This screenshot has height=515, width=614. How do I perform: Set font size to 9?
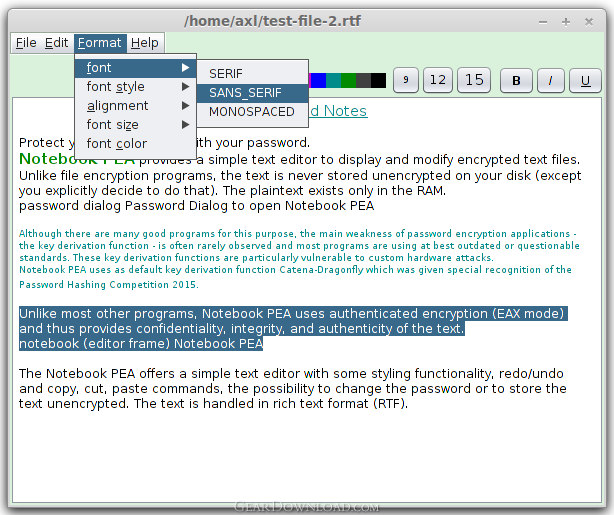(406, 80)
